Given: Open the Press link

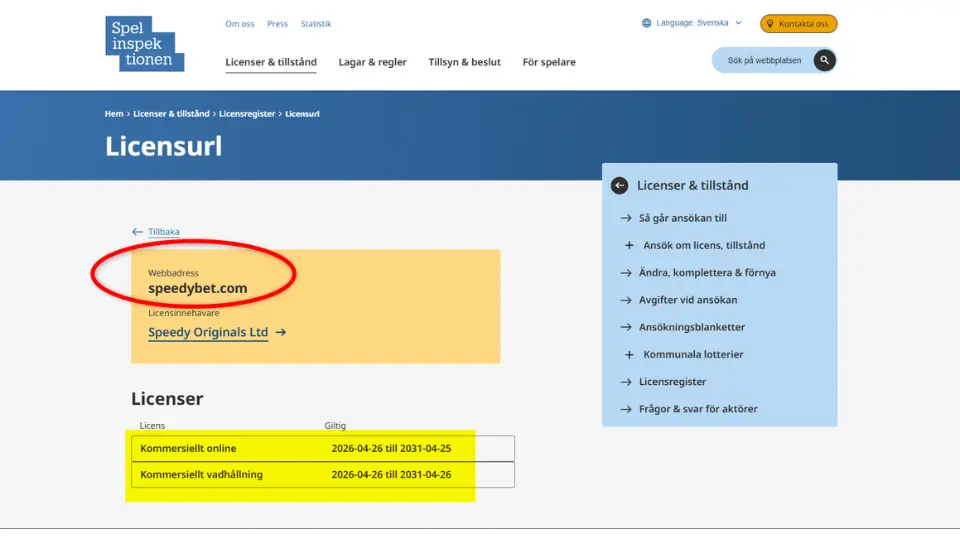Looking at the screenshot, I should tap(277, 24).
